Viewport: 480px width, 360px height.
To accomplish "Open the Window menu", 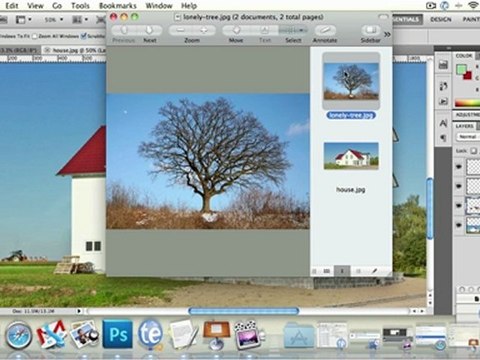I will [x=159, y=5].
